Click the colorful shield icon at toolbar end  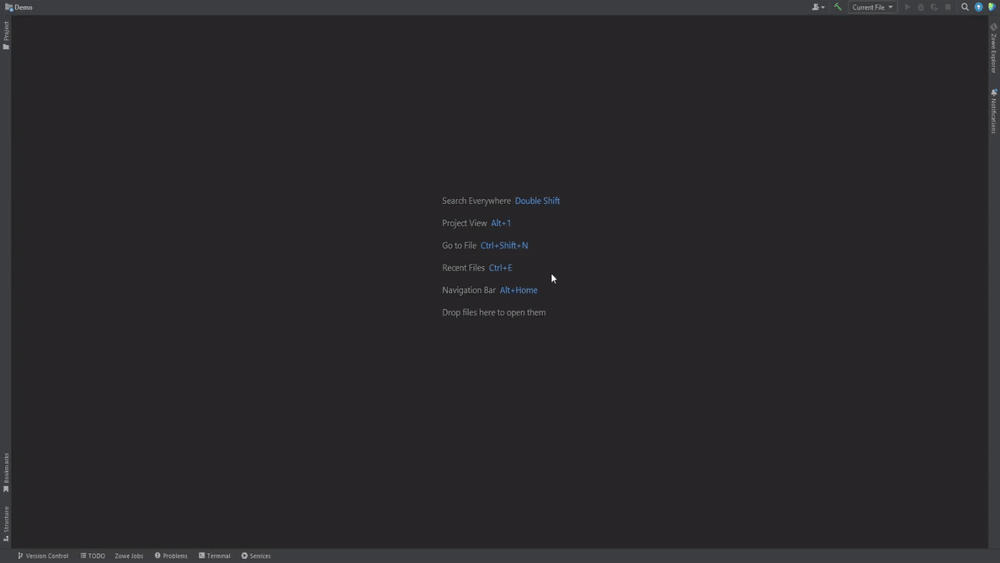pos(992,7)
